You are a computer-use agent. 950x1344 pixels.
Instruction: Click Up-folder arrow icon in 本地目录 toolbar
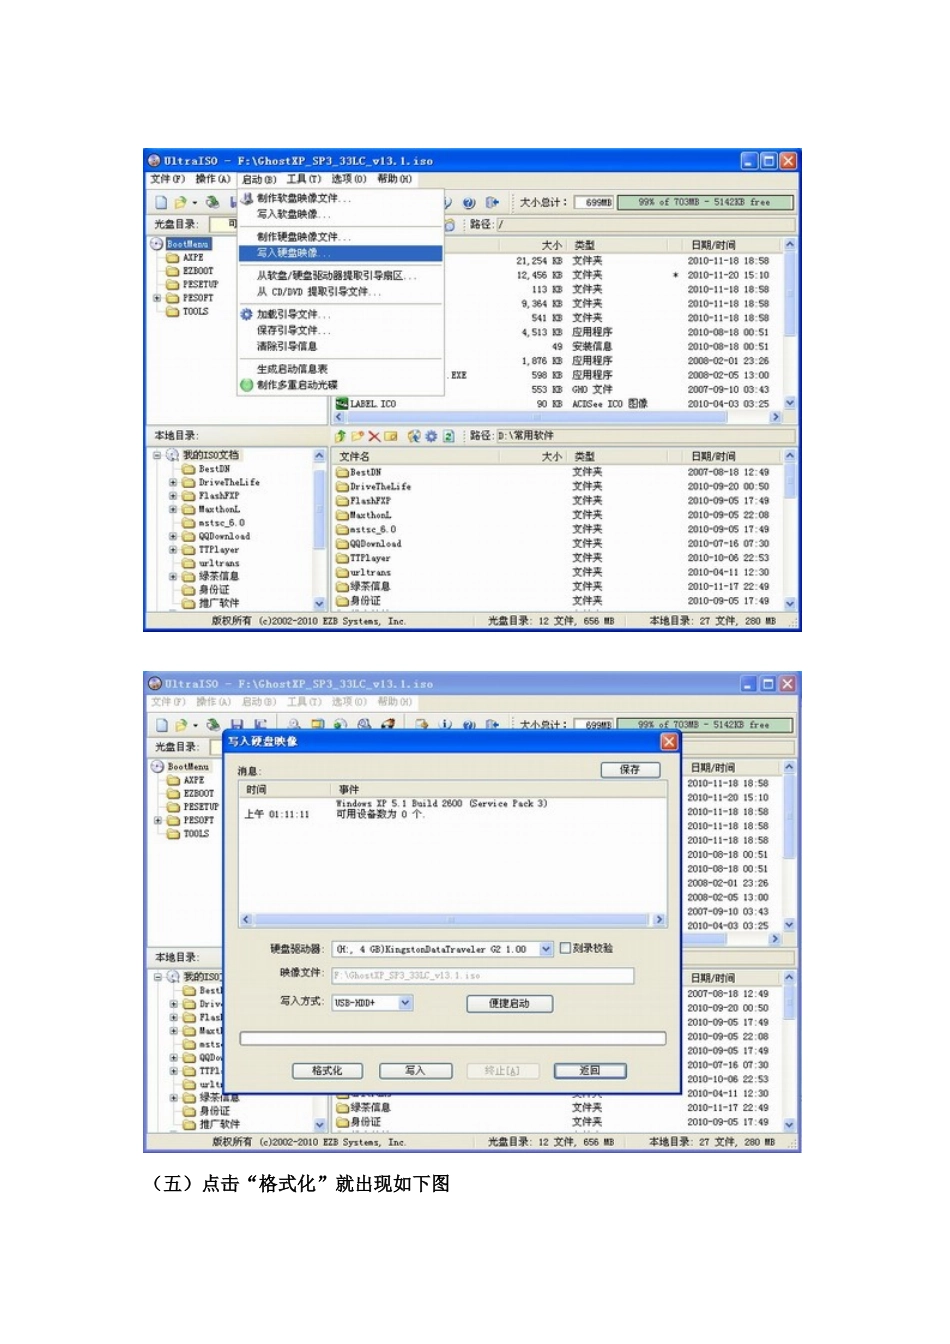tap(340, 436)
